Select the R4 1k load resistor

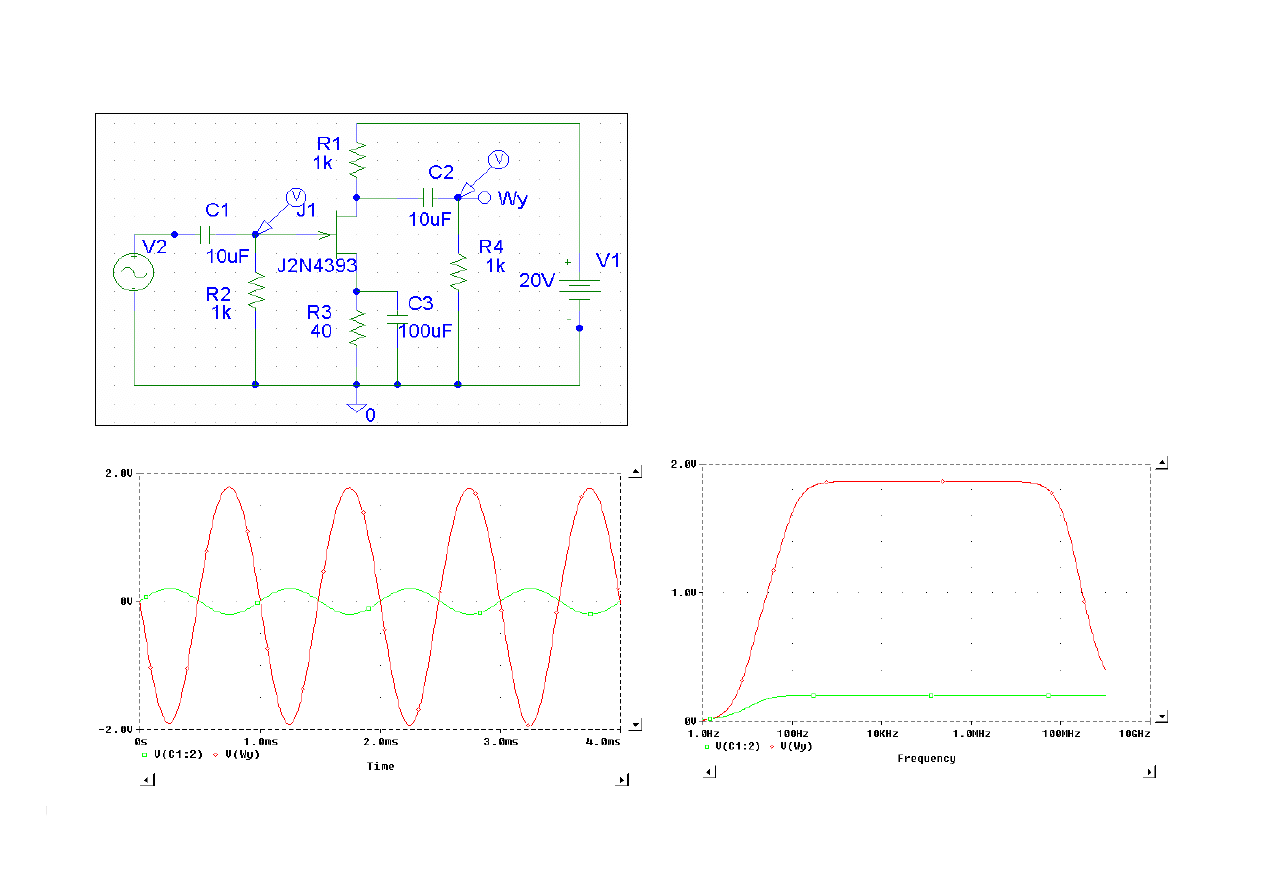pyautogui.click(x=458, y=271)
